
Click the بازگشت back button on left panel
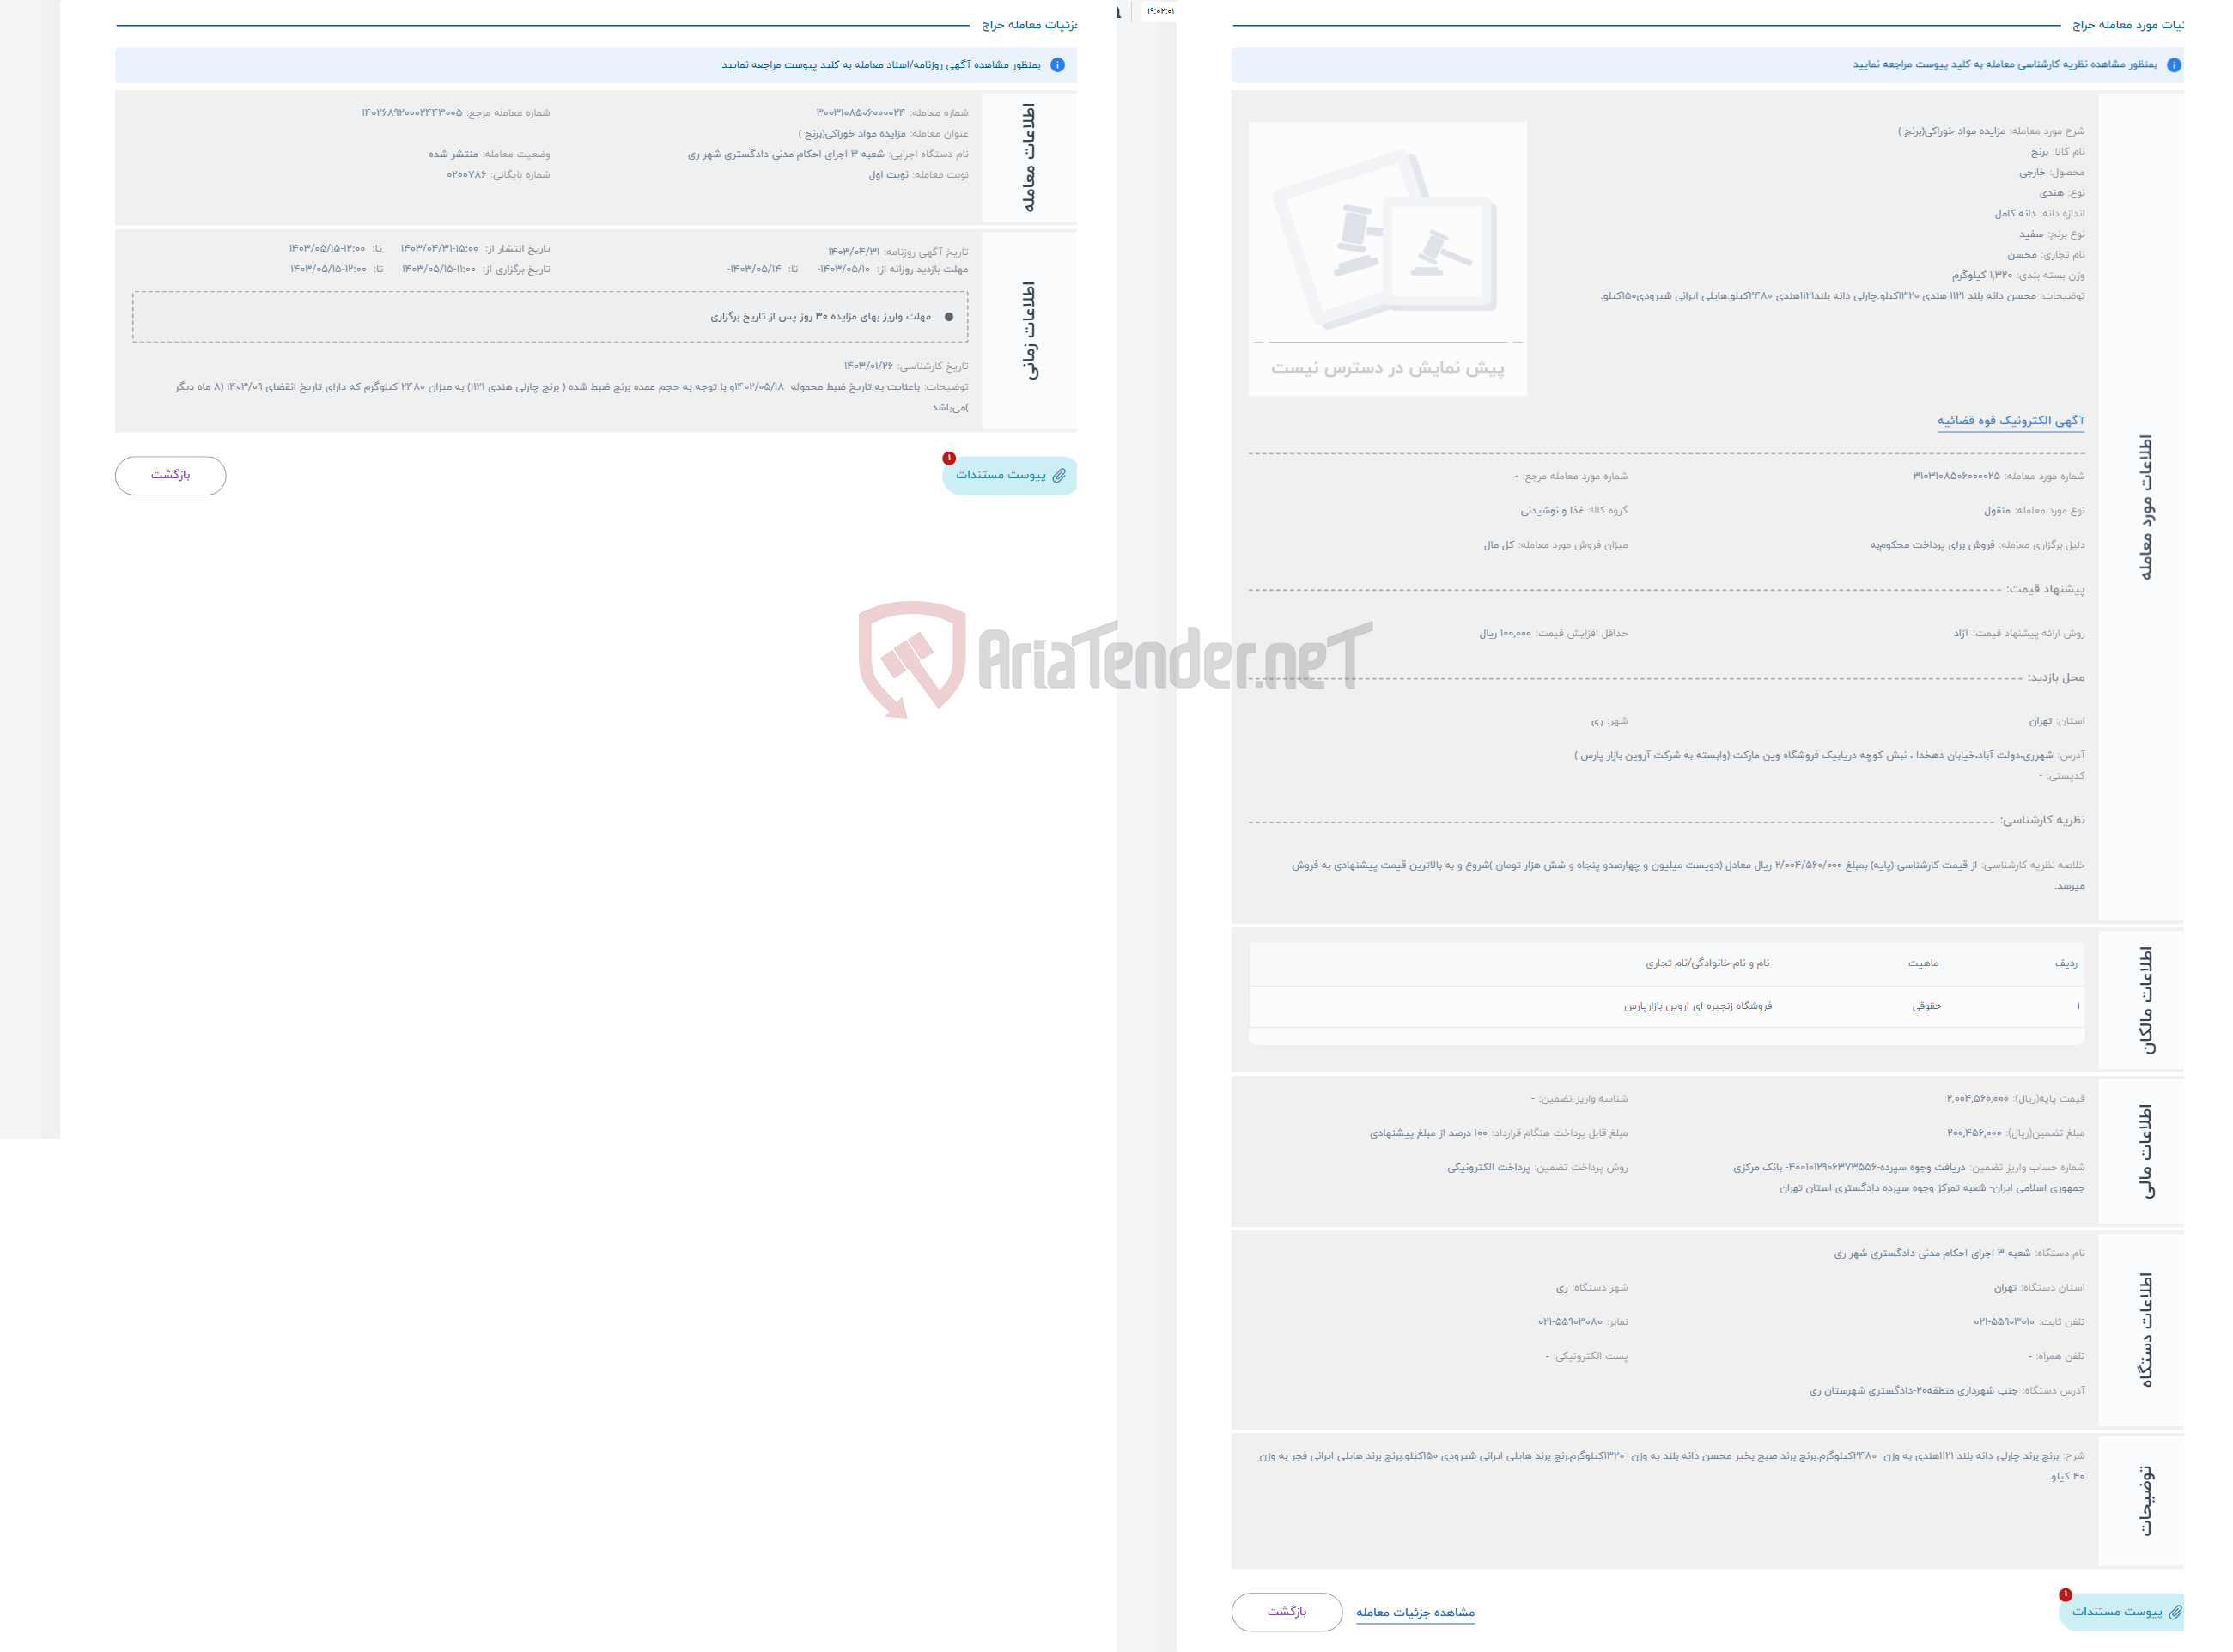tap(168, 472)
